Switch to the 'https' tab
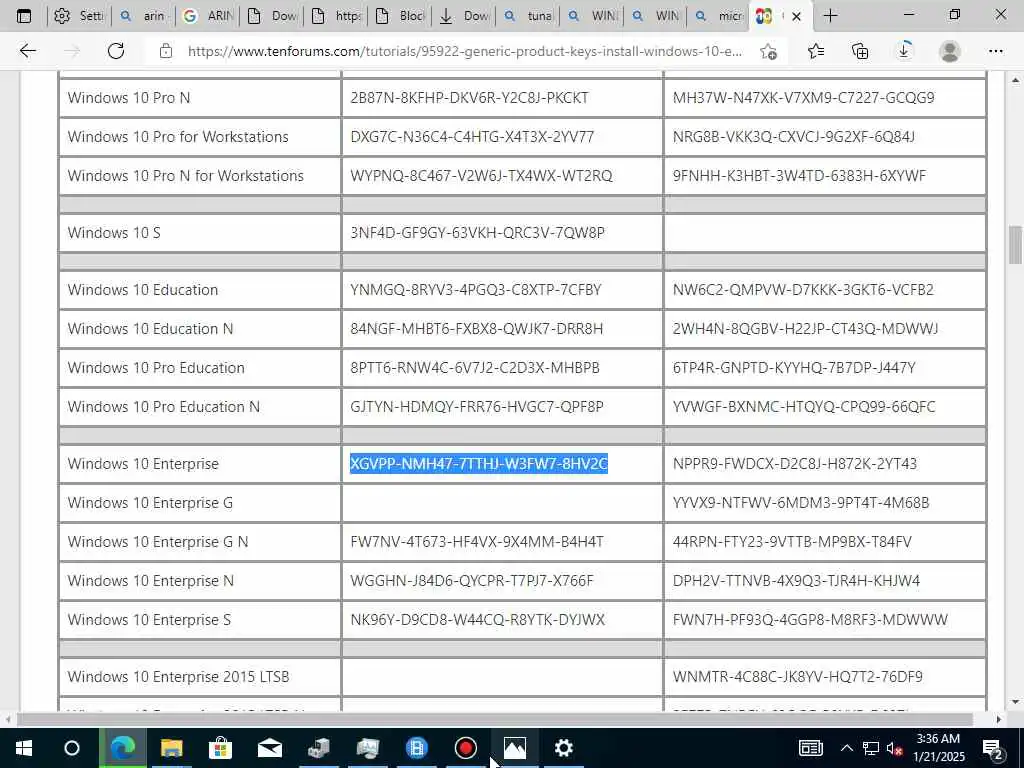The height and width of the screenshot is (768, 1024). point(336,16)
